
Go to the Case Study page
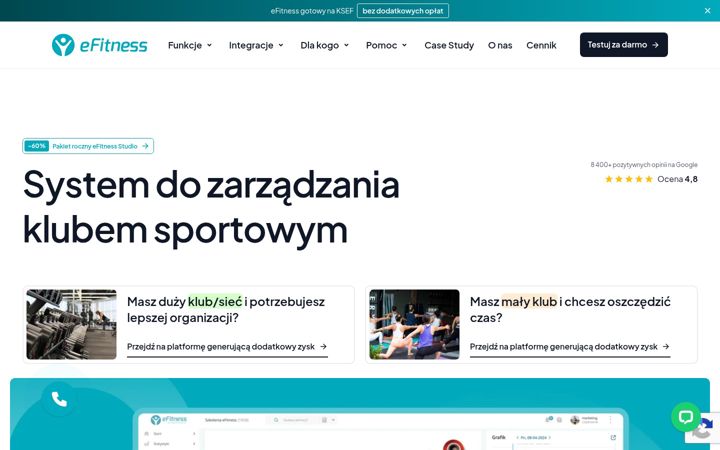click(x=449, y=45)
